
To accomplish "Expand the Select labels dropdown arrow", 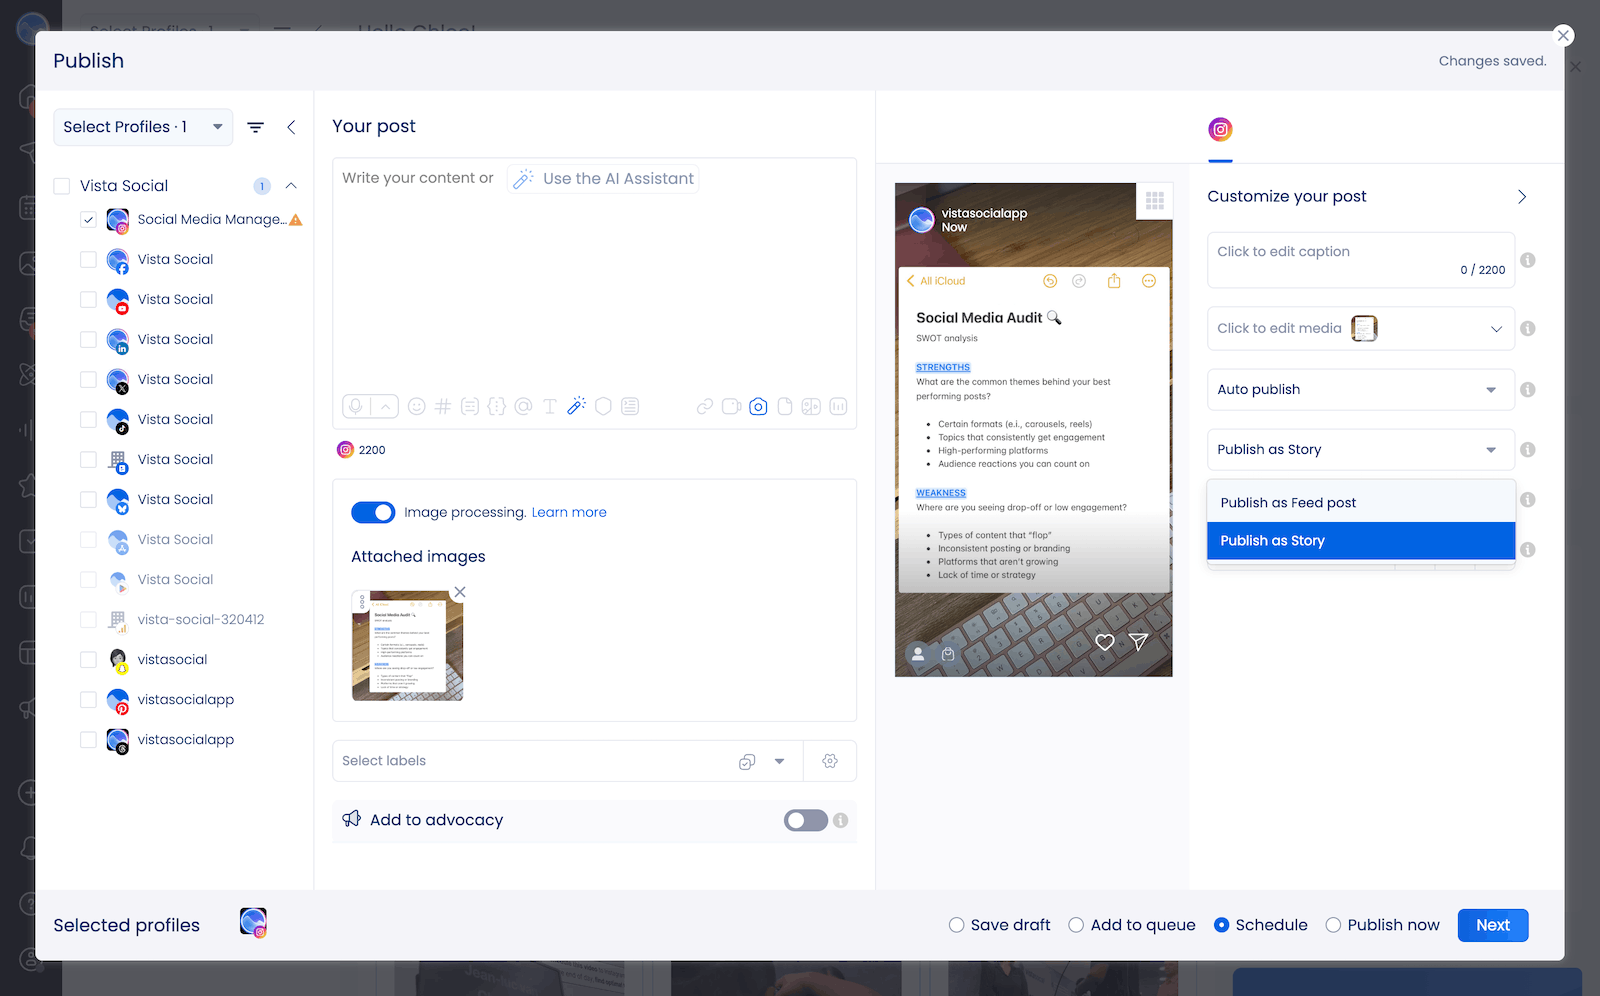I will 780,761.
